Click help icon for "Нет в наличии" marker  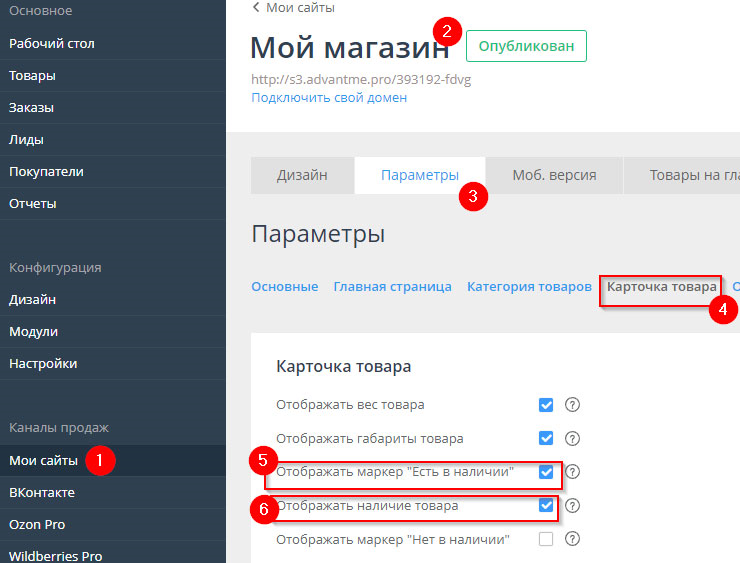pyautogui.click(x=573, y=539)
